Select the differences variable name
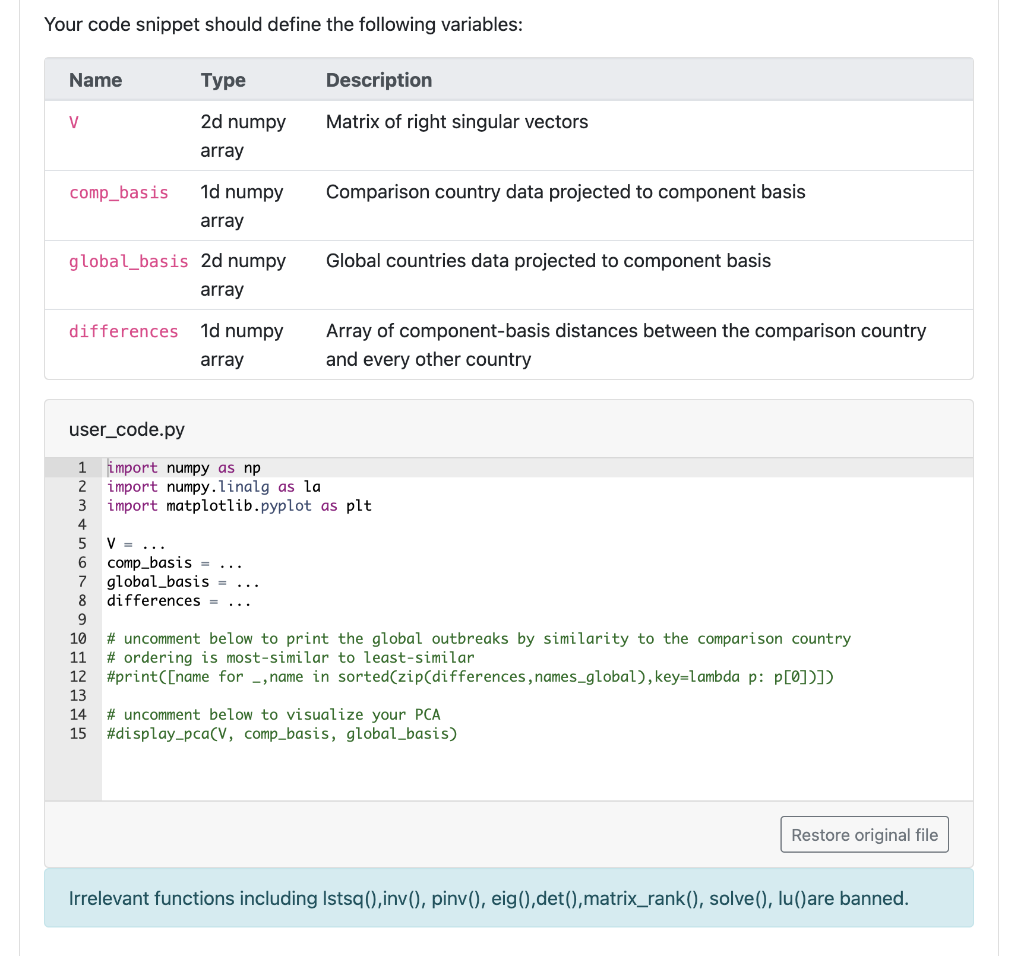 [x=123, y=330]
